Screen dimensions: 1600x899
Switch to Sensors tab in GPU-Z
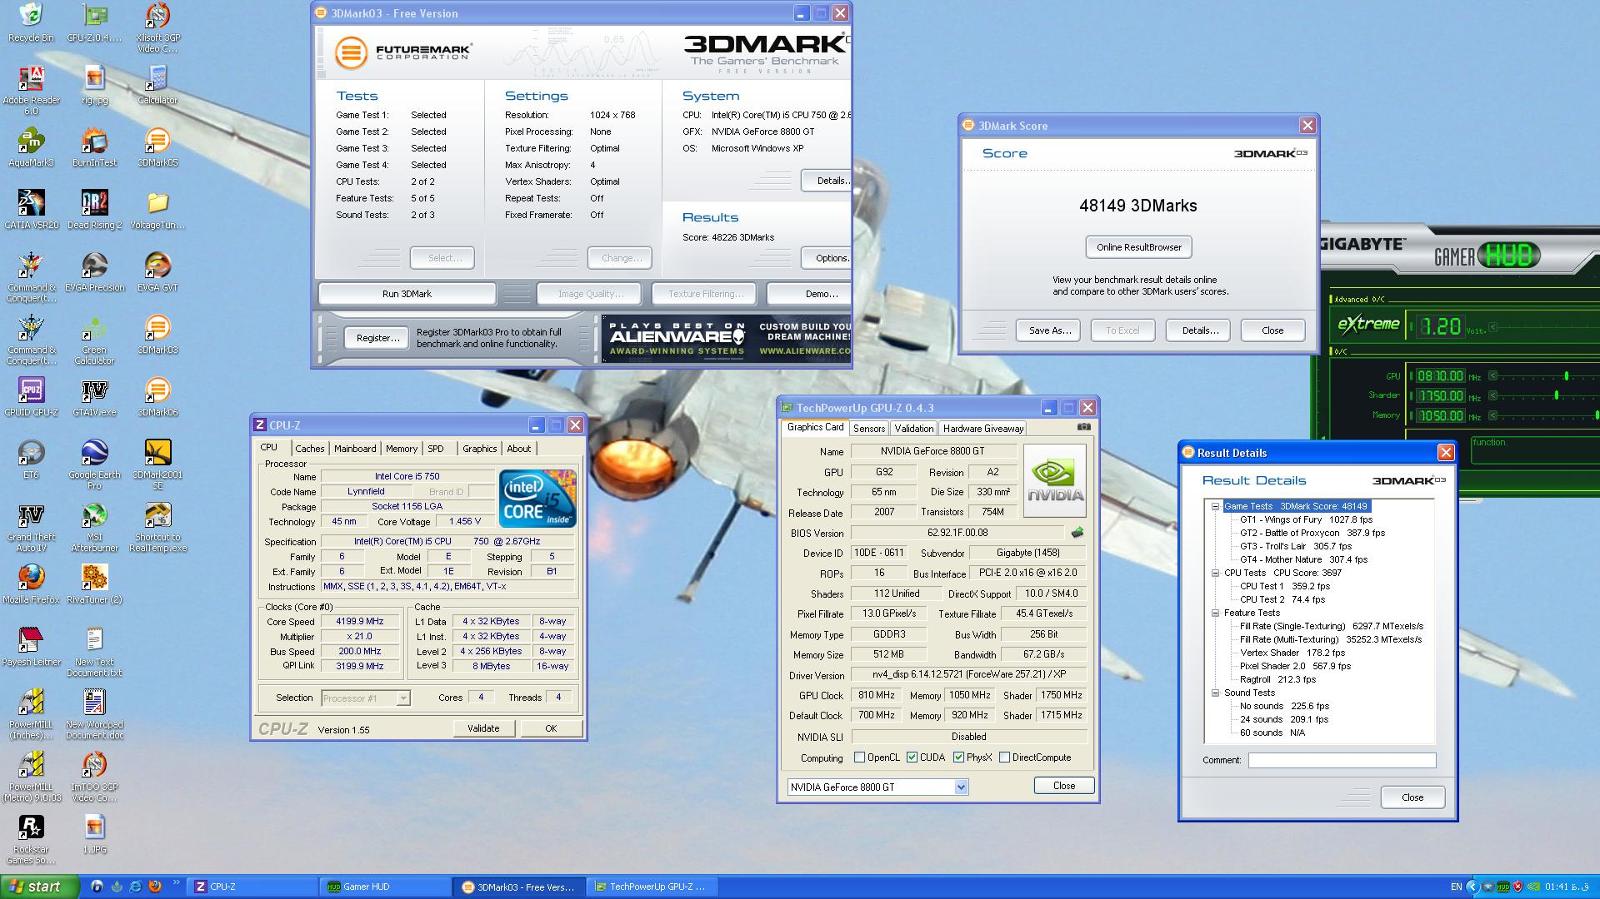pos(869,428)
